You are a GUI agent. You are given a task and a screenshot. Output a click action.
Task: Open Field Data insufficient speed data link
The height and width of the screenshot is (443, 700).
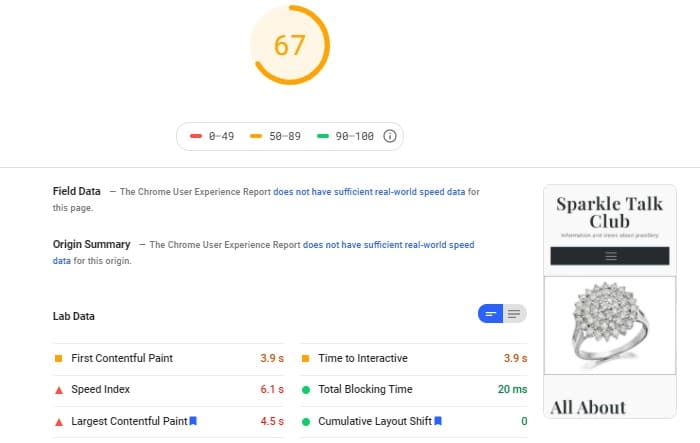369,192
